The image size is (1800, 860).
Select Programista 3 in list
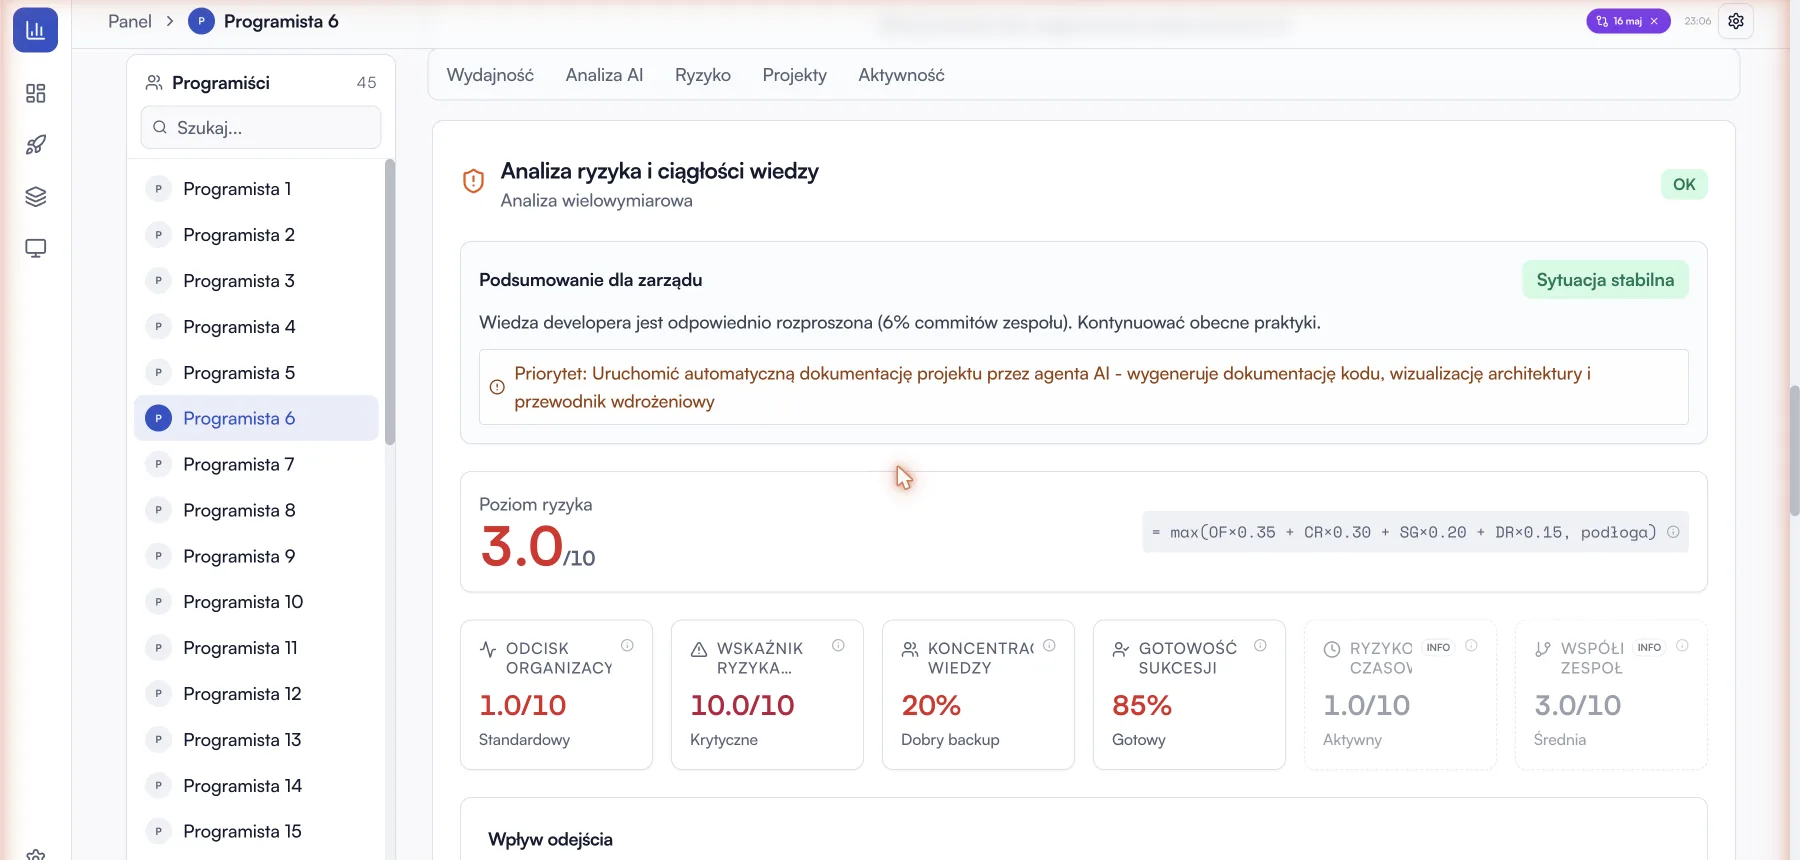[x=257, y=281]
